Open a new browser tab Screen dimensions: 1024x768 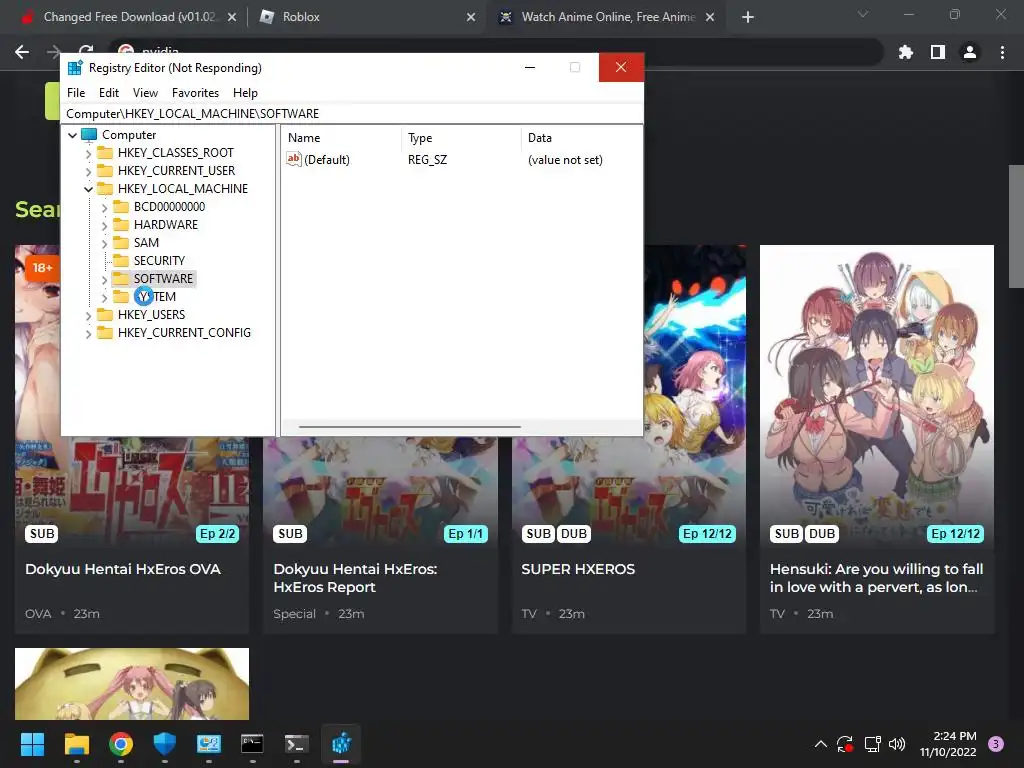tap(748, 17)
